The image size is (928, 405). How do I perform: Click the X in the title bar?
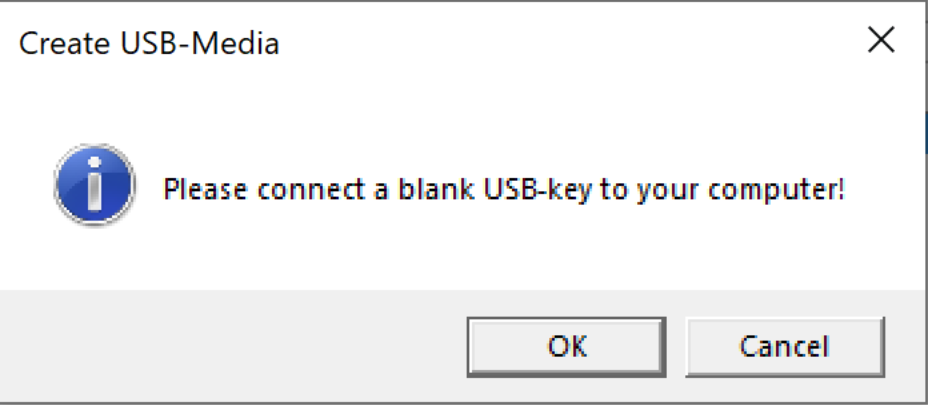point(880,41)
